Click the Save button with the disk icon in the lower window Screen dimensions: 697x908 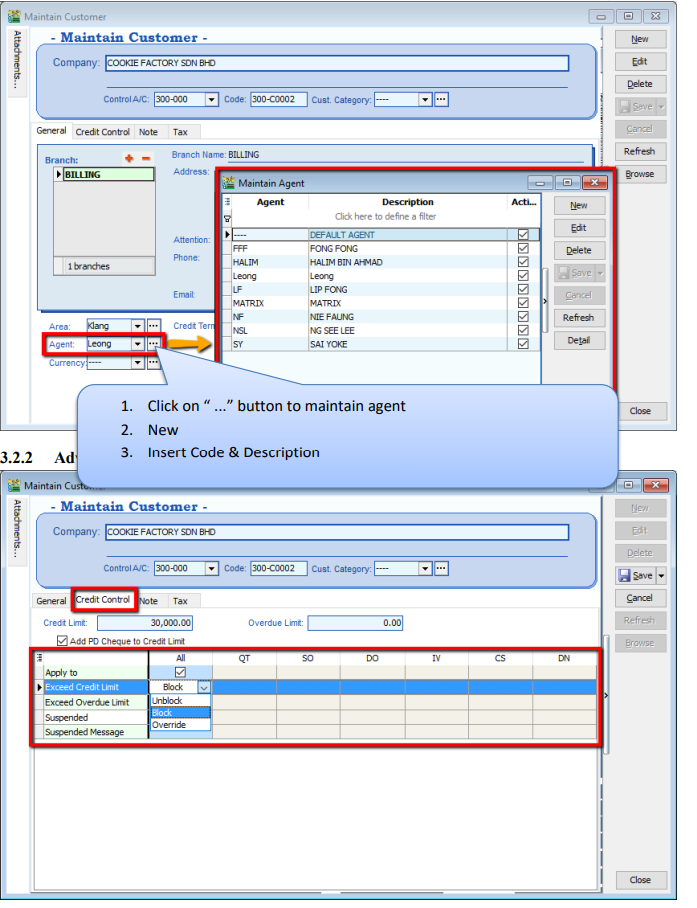[634, 576]
